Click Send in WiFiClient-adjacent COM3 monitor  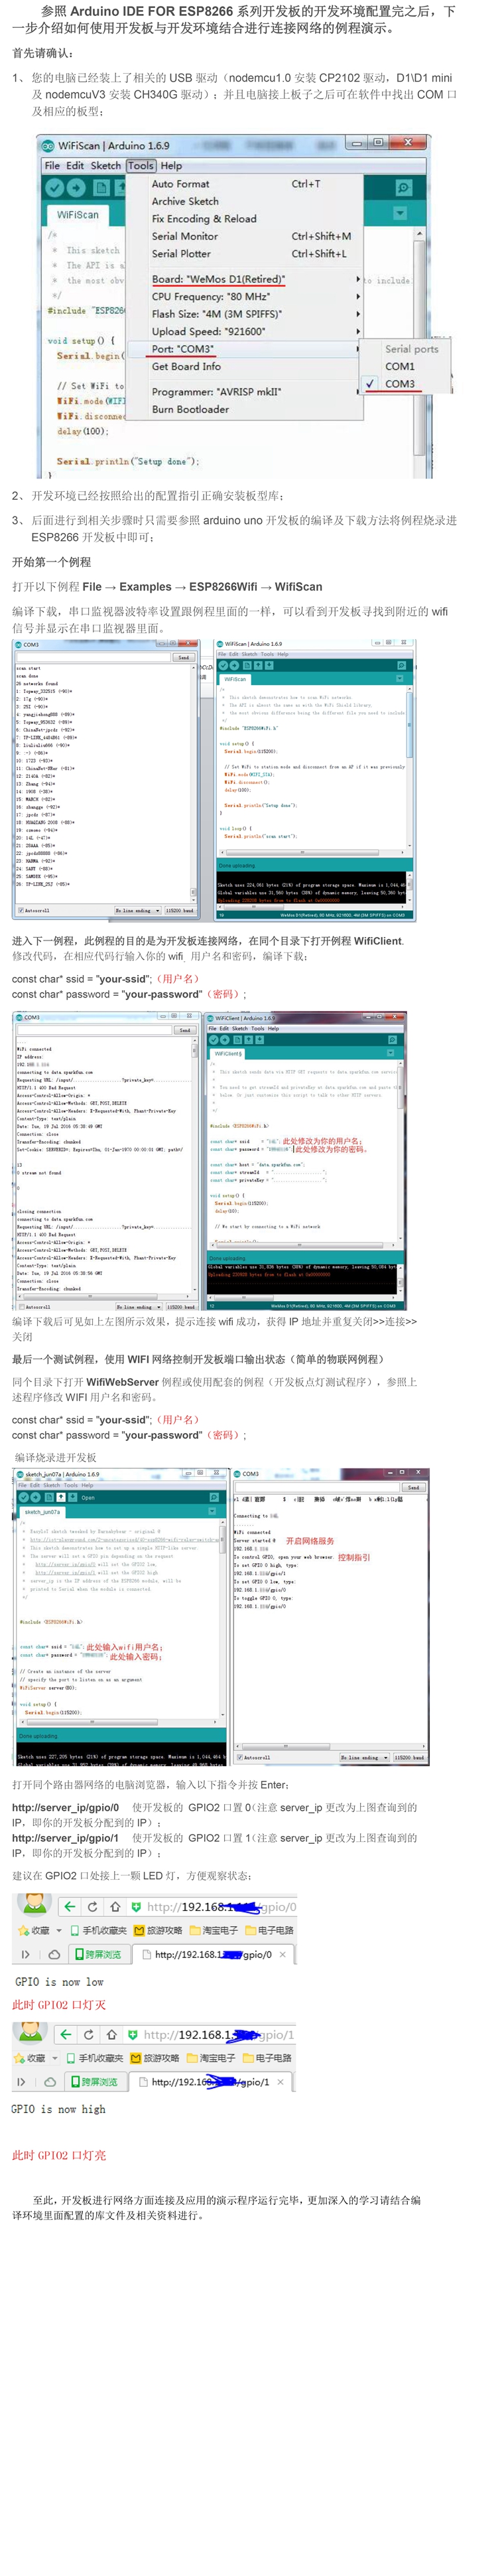[x=184, y=1030]
